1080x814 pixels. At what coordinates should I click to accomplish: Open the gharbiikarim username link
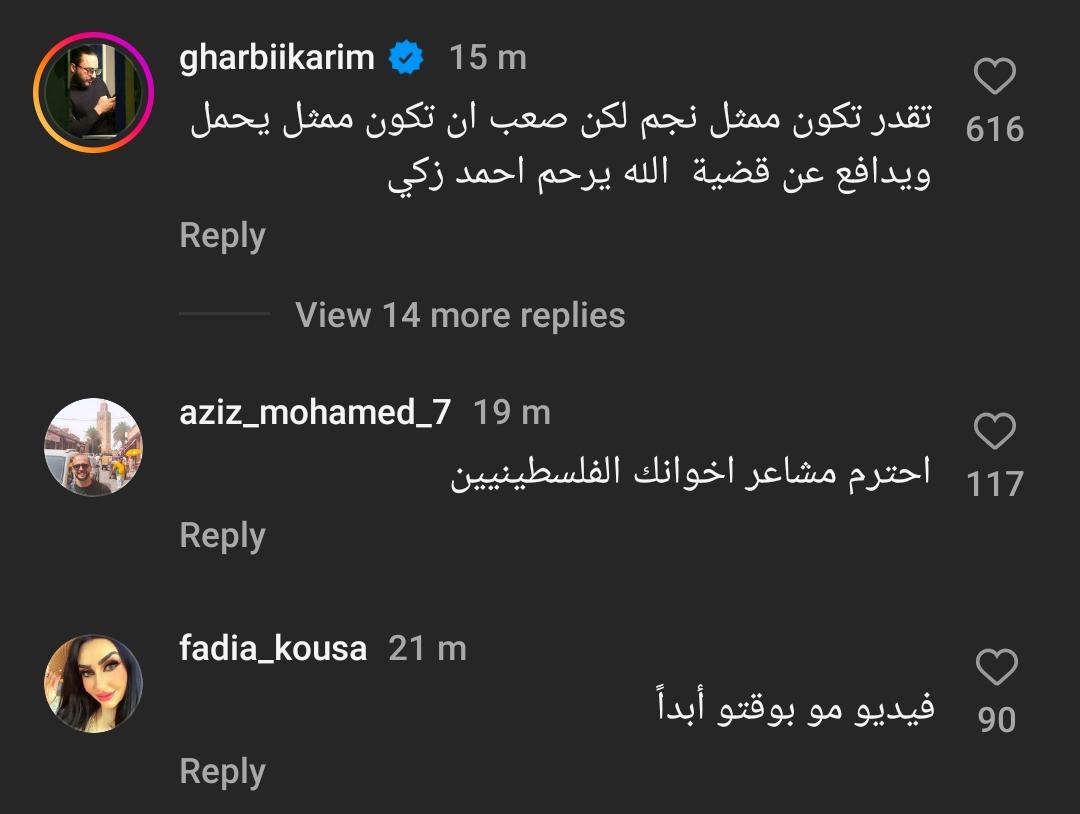pyautogui.click(x=277, y=58)
